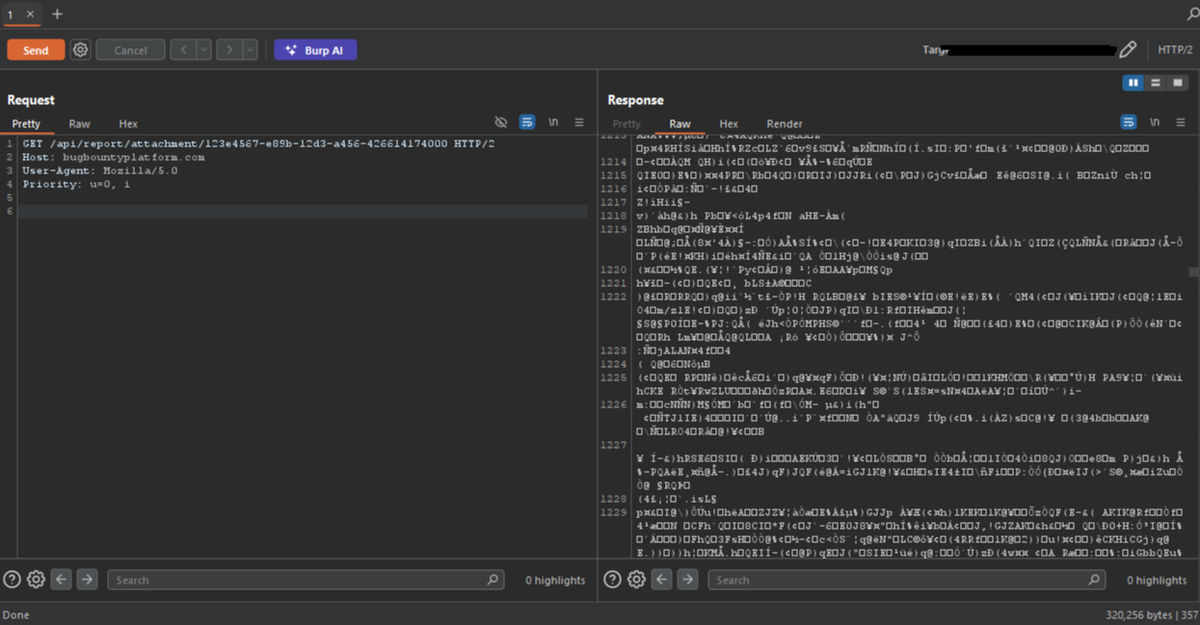Toggle show non-printable chars in Request

(x=553, y=122)
